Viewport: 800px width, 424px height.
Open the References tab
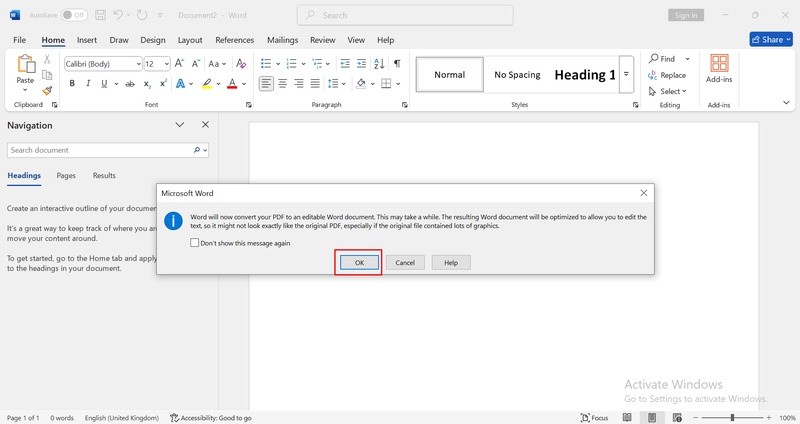pos(234,40)
